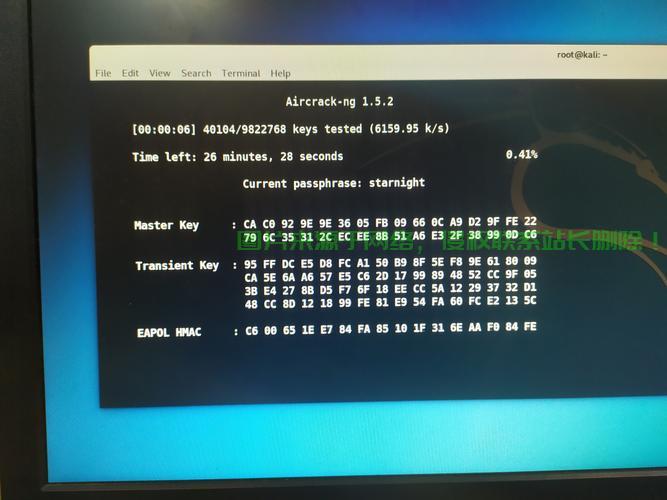This screenshot has width=667, height=500.
Task: Click the EAPOL HMAC hex value
Action: tap(390, 328)
